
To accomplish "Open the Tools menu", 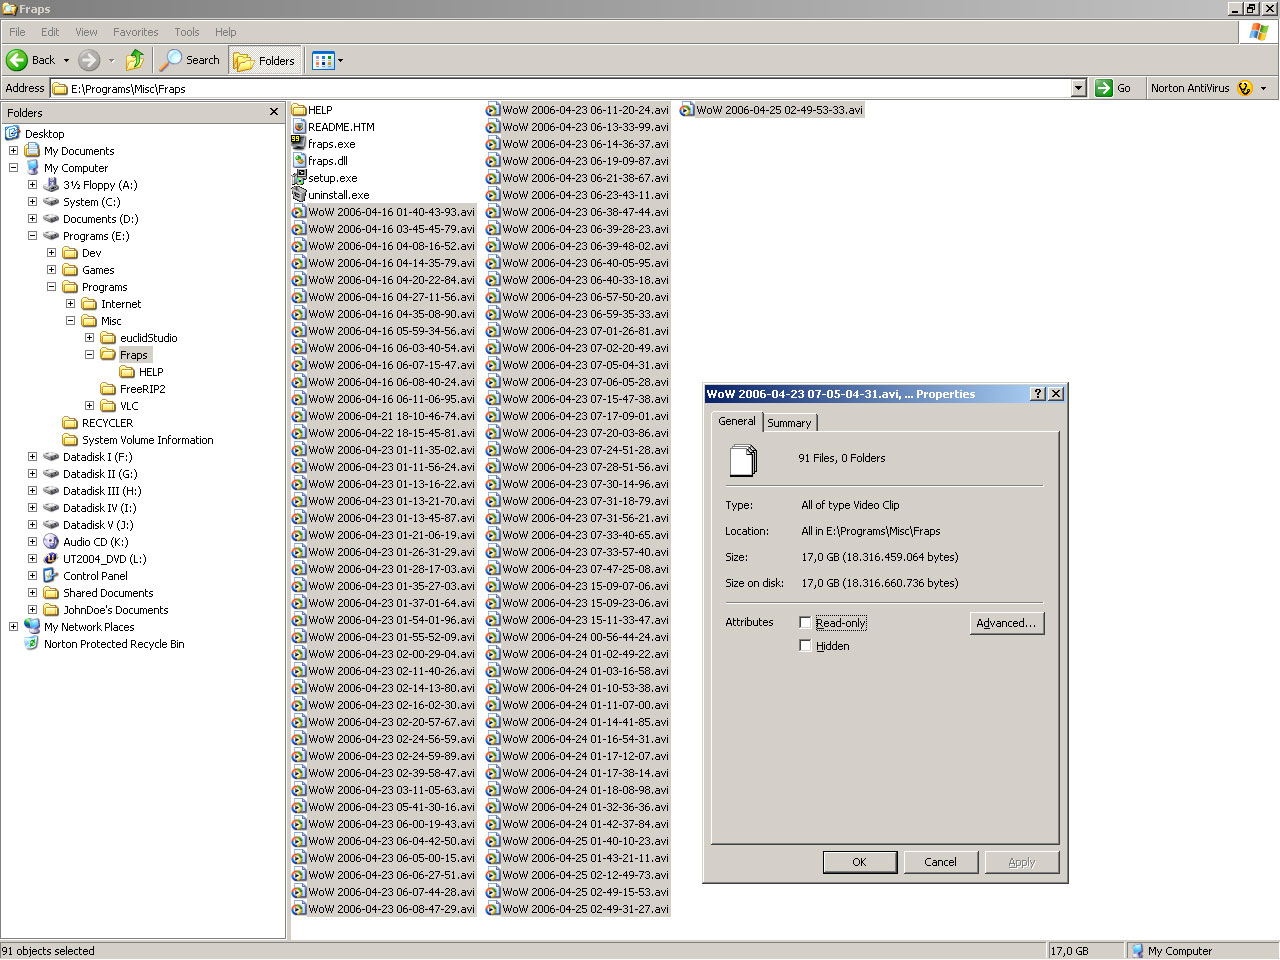I will [187, 32].
